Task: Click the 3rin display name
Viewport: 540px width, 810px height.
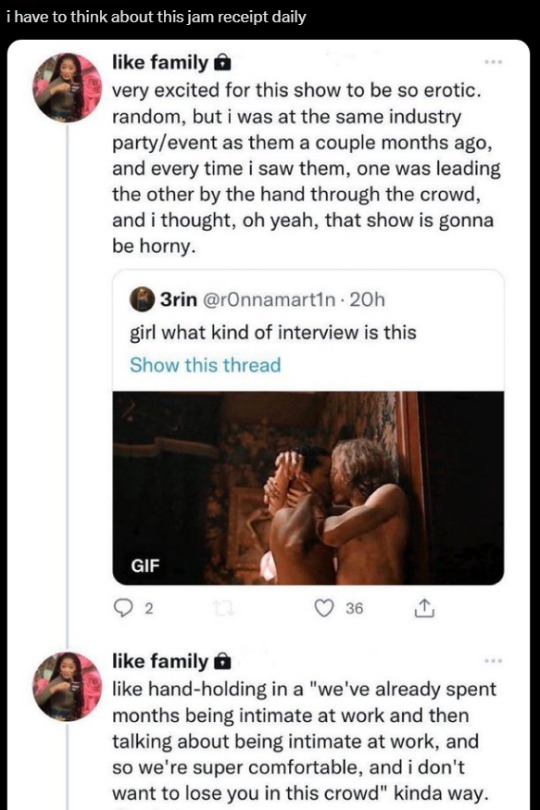Action: pyautogui.click(x=178, y=300)
